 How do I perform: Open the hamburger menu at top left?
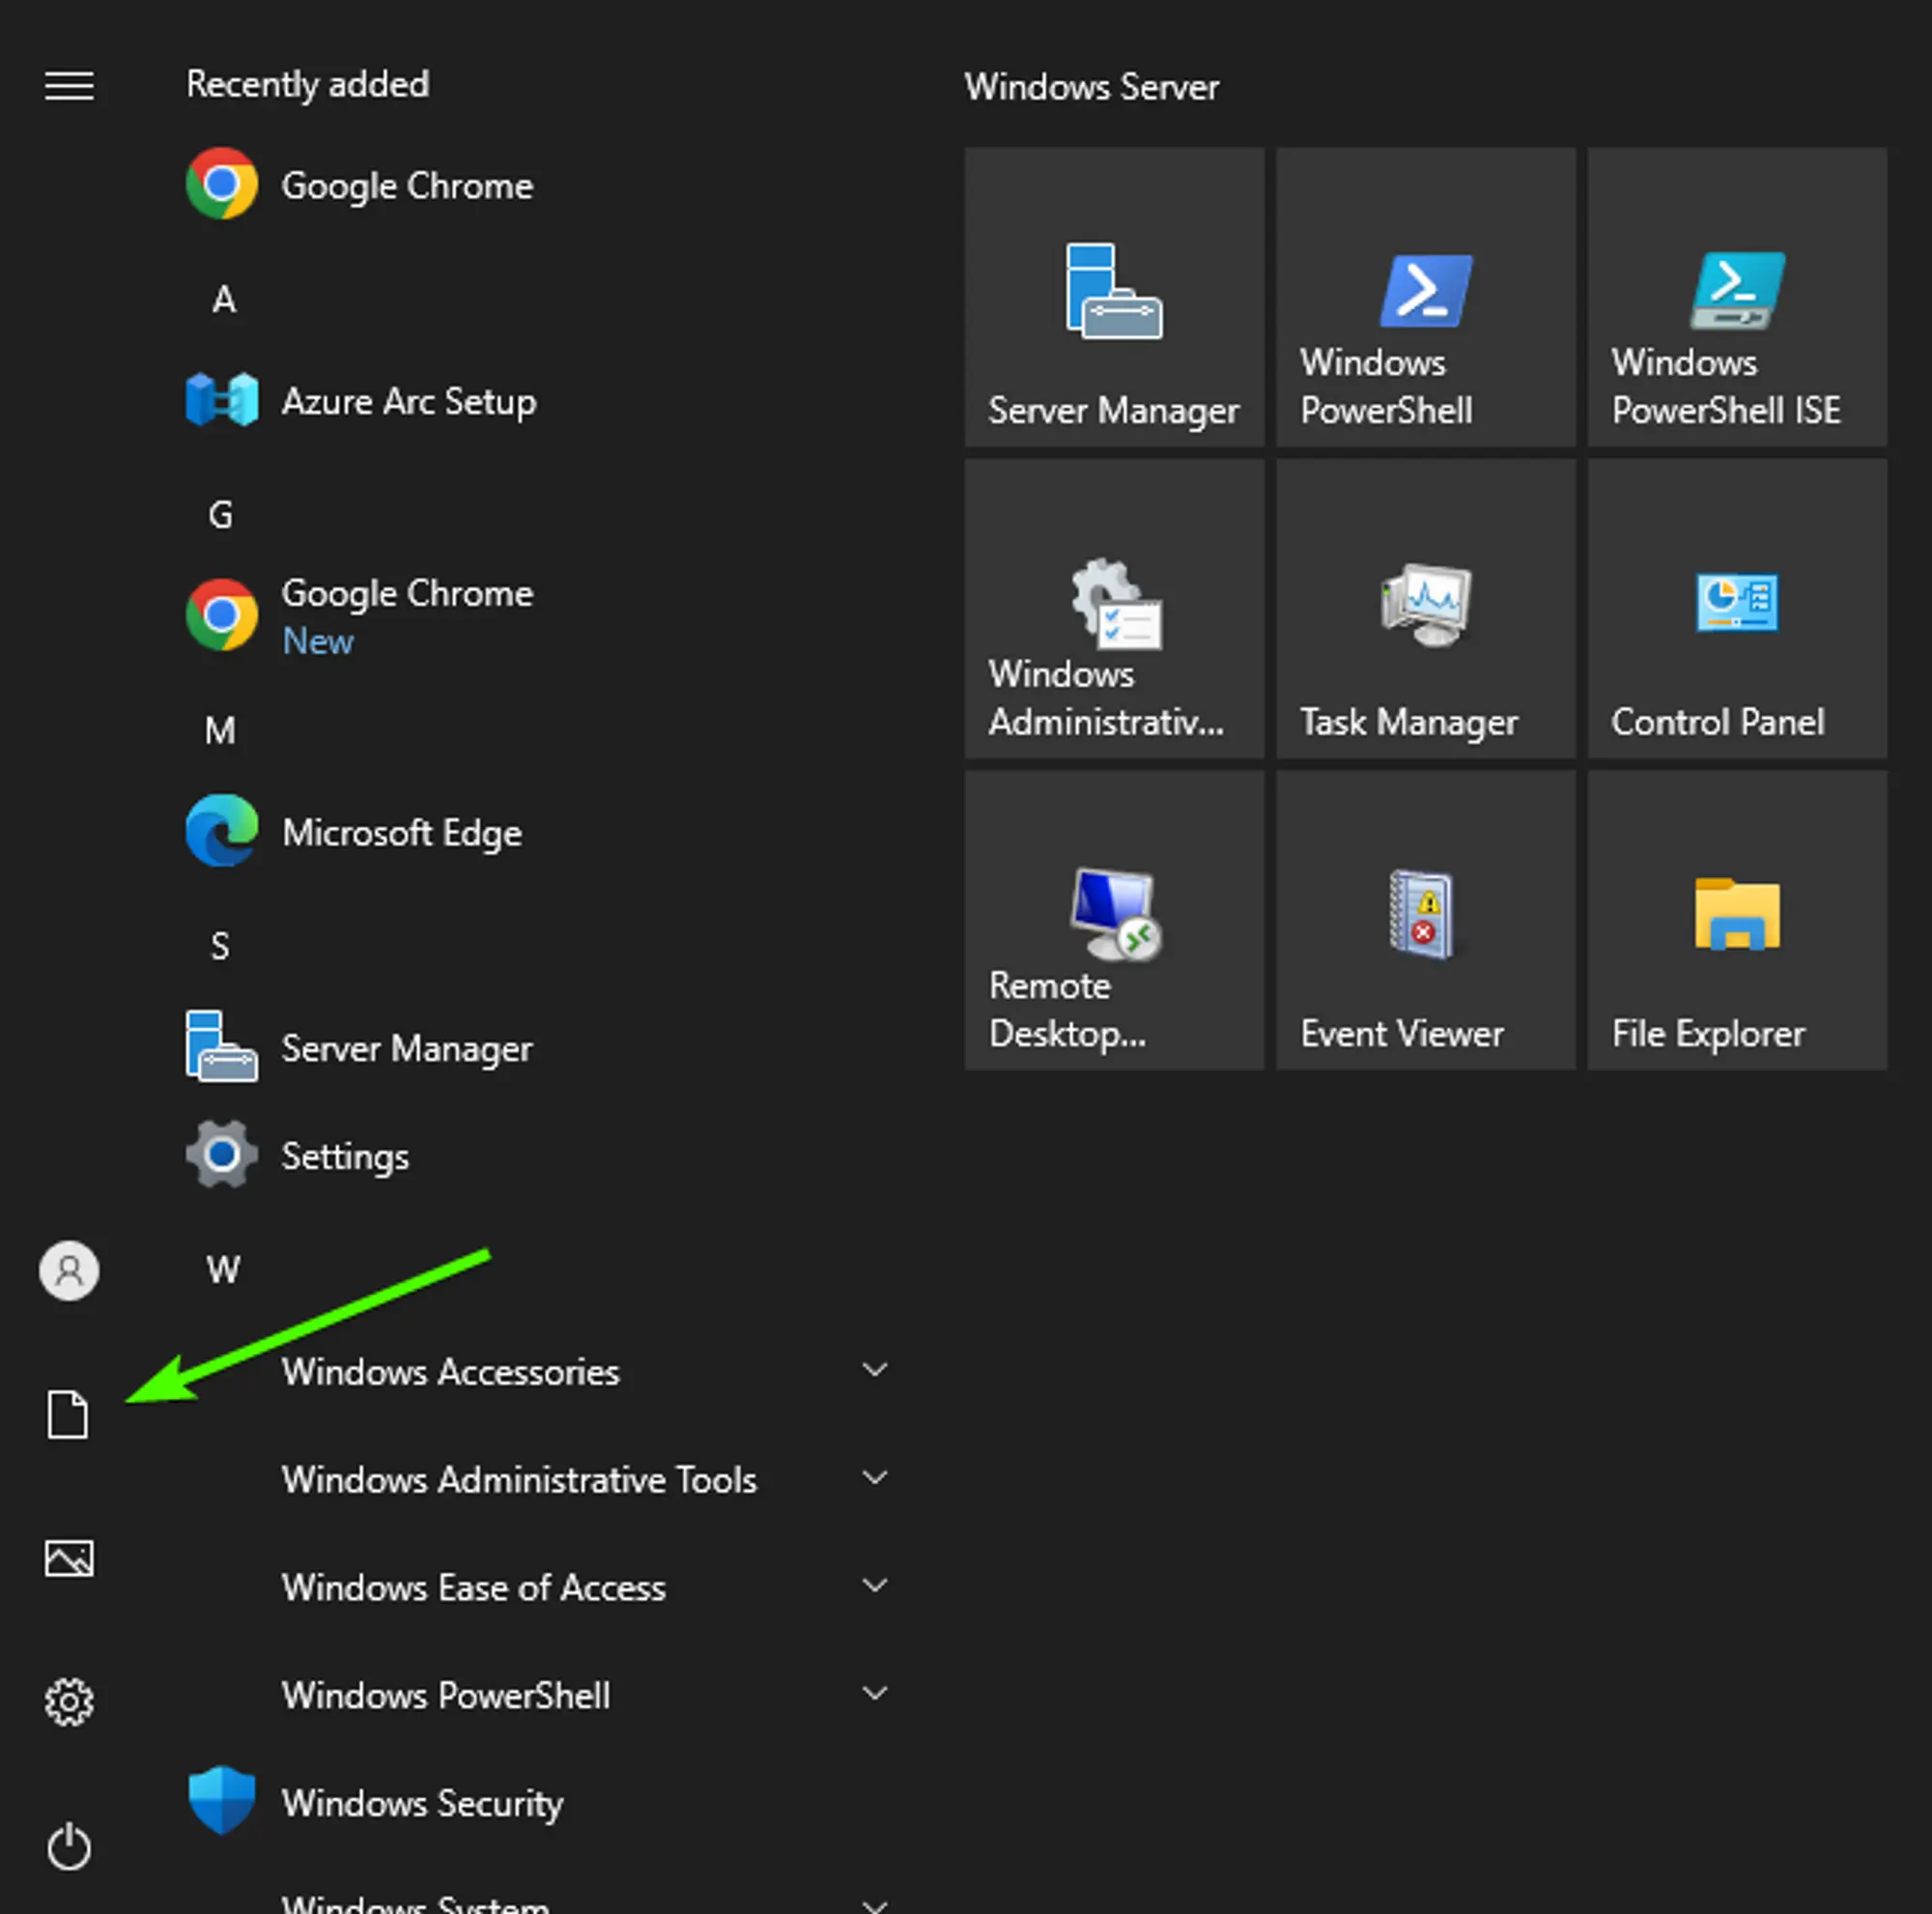tap(68, 86)
